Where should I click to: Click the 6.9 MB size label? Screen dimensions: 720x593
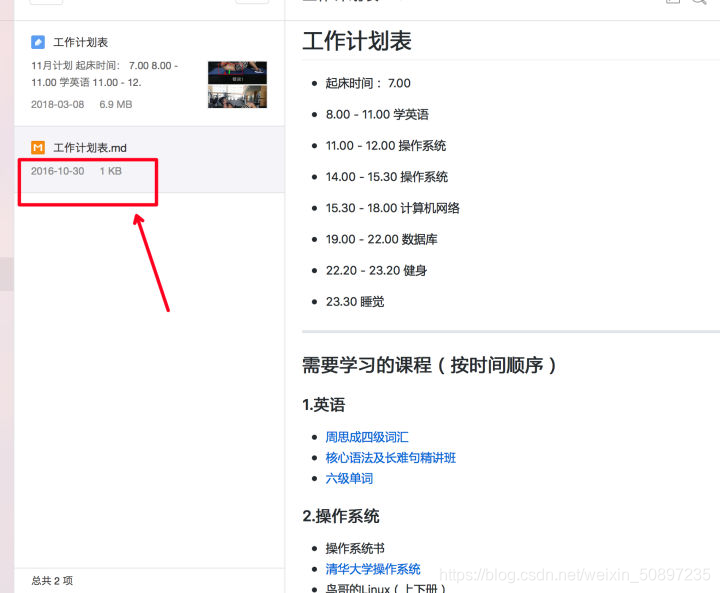click(x=116, y=104)
